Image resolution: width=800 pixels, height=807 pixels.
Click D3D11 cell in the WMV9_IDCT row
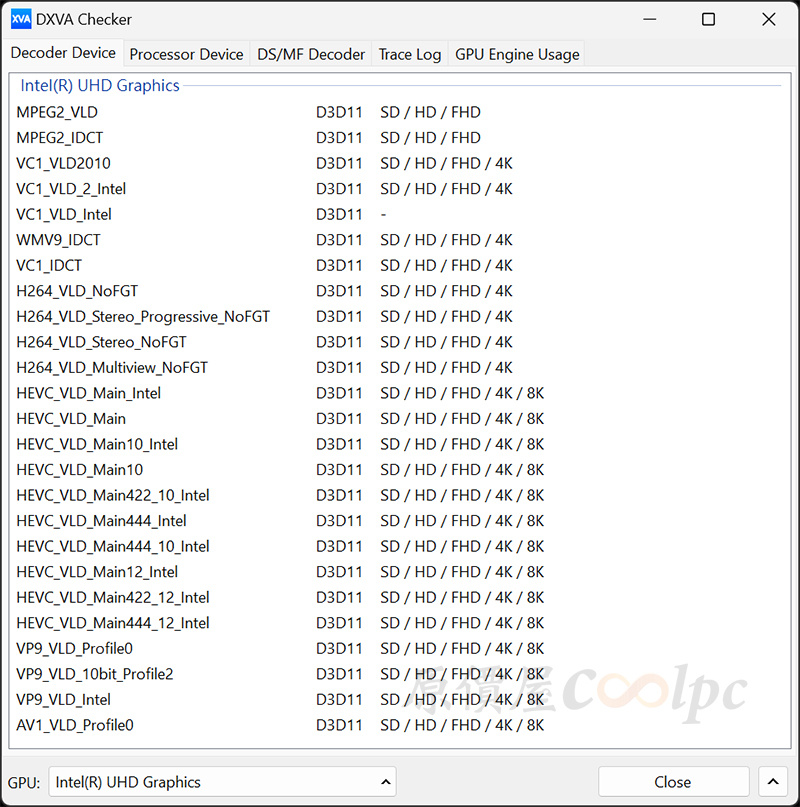pyautogui.click(x=339, y=240)
